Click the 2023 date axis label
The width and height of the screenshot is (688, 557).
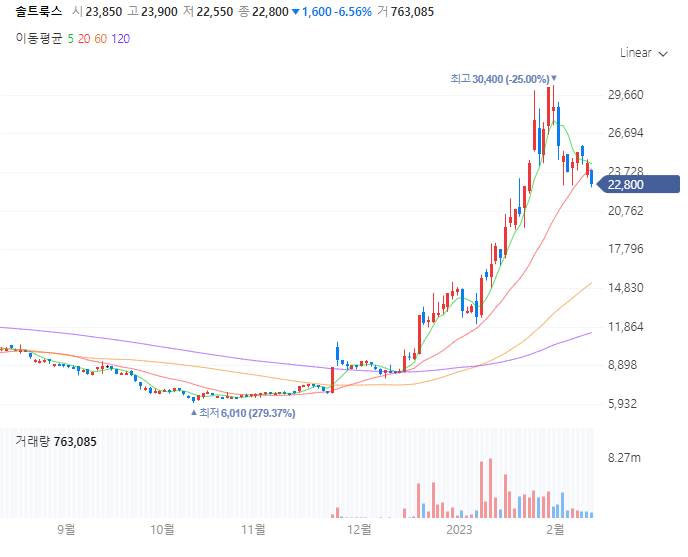459,530
